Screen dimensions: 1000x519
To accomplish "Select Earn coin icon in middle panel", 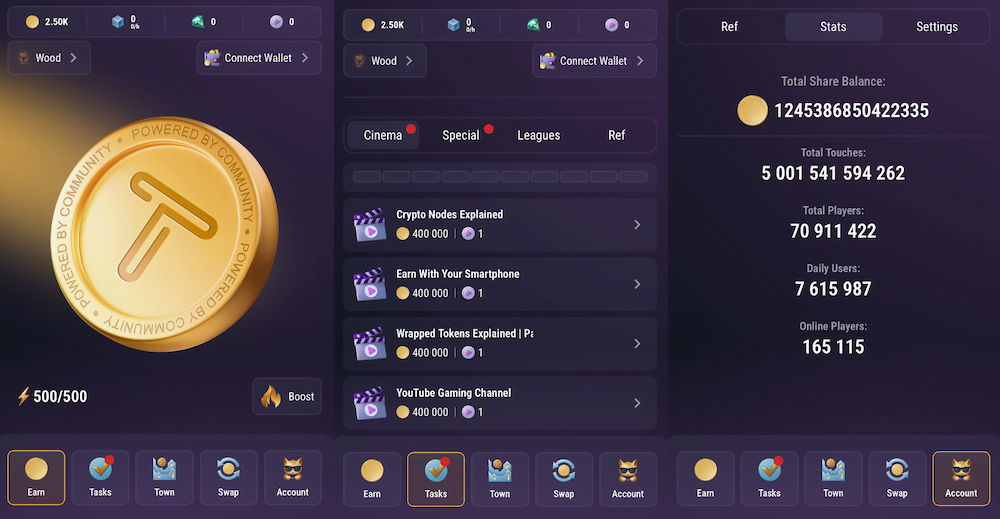I will (372, 479).
